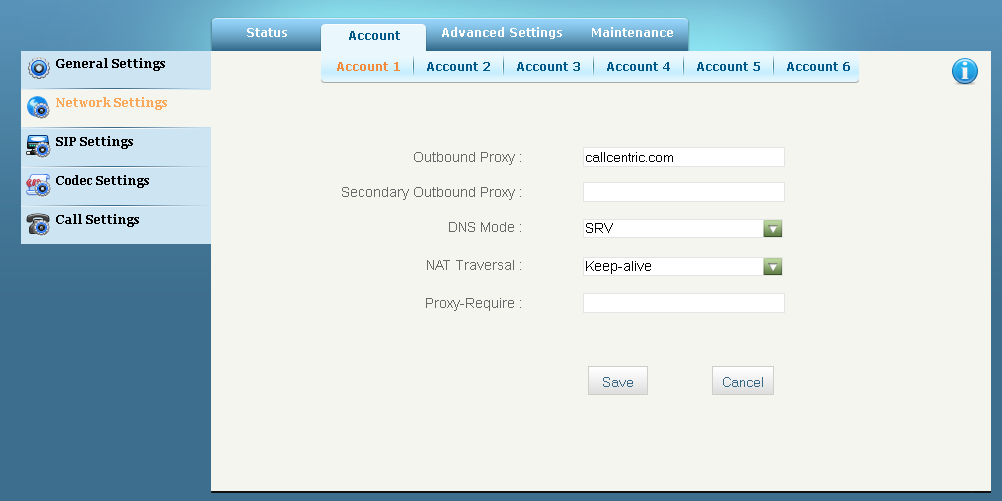Focus the Secondary Outbound Proxy field
Image resolution: width=1002 pixels, height=501 pixels.
pyautogui.click(x=684, y=192)
